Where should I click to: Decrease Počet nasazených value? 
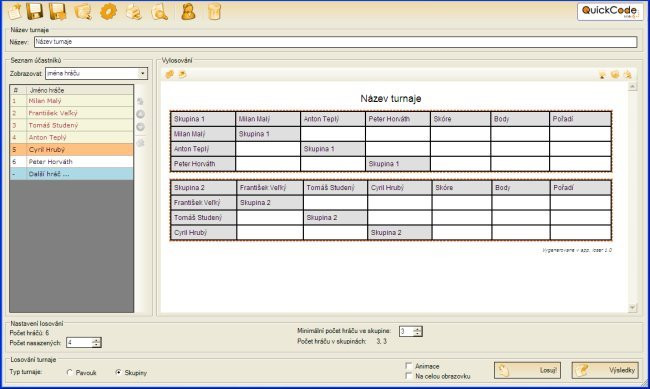pos(96,345)
